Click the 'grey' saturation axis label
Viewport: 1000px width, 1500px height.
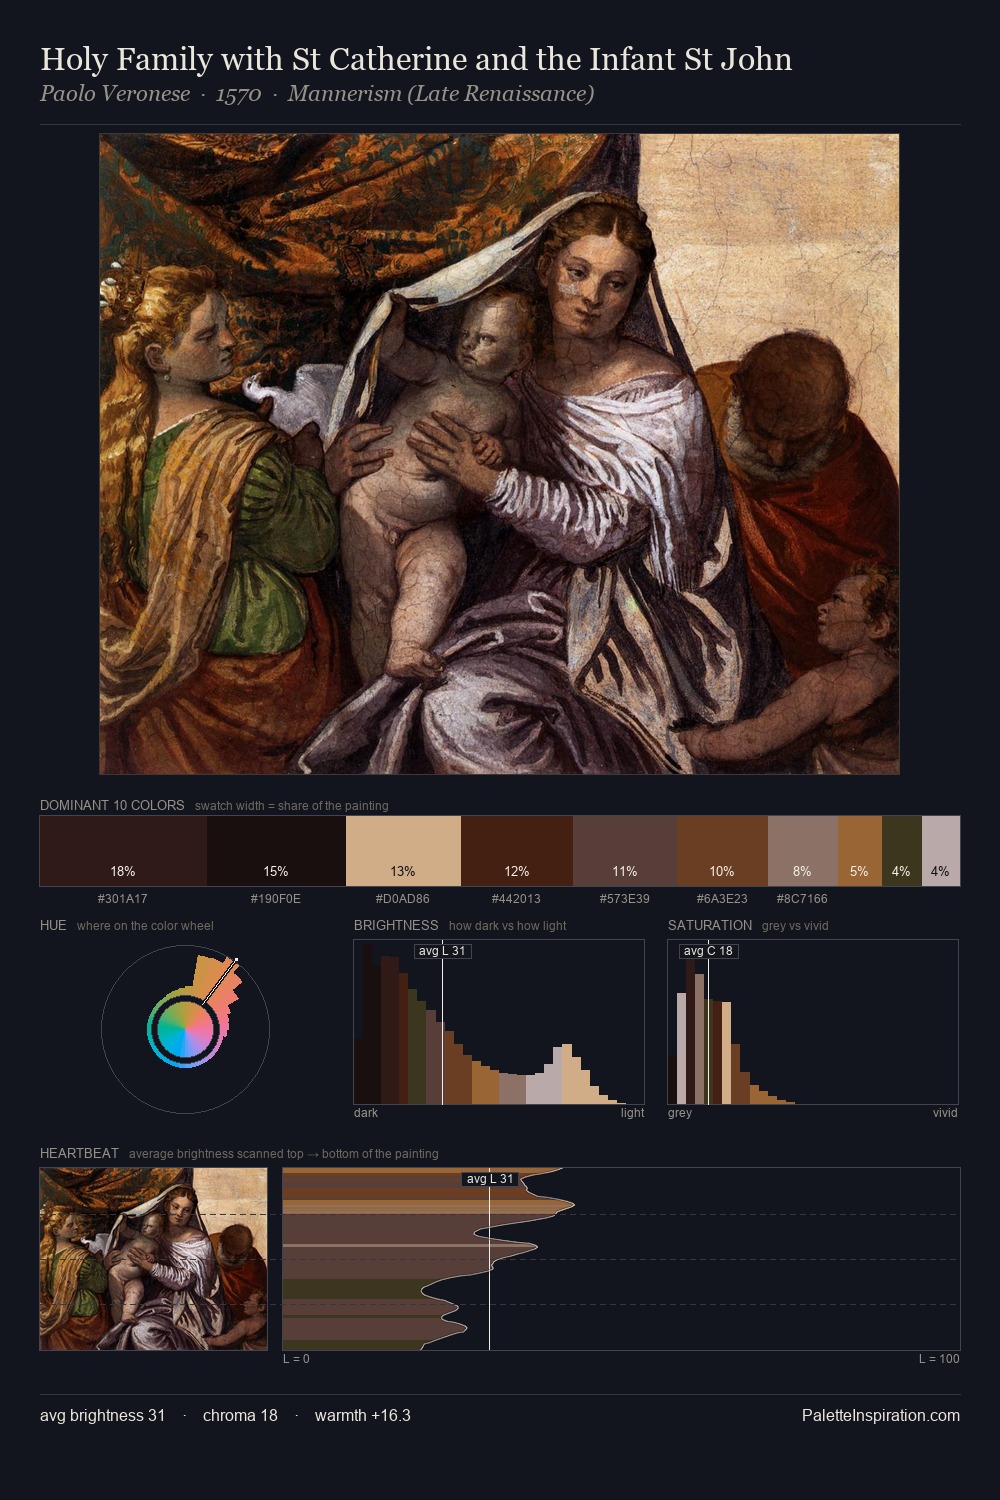[680, 1113]
